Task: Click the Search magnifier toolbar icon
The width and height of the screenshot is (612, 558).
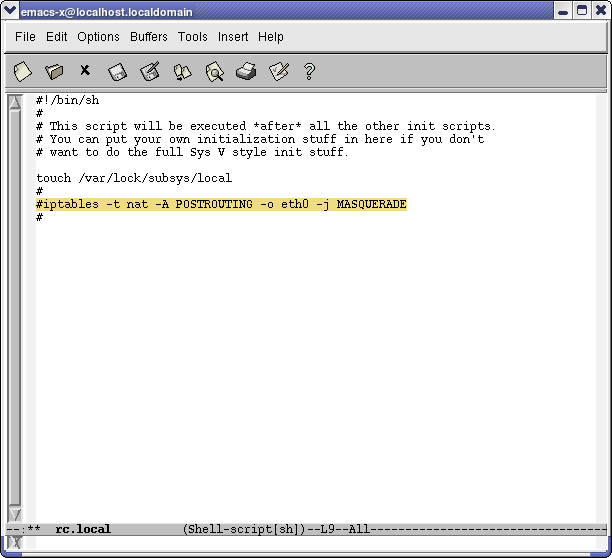Action: pyautogui.click(x=215, y=72)
